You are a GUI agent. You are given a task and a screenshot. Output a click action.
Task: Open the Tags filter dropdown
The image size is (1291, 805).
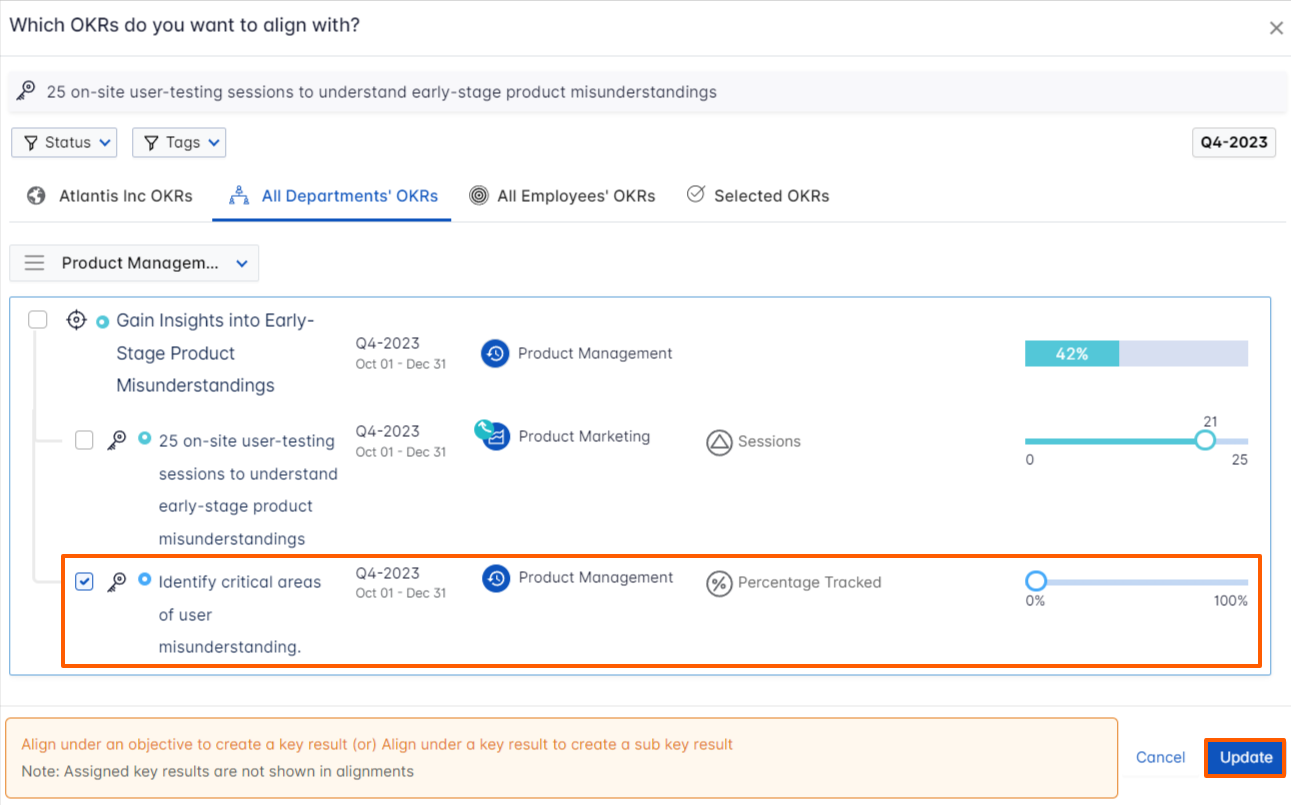click(179, 143)
